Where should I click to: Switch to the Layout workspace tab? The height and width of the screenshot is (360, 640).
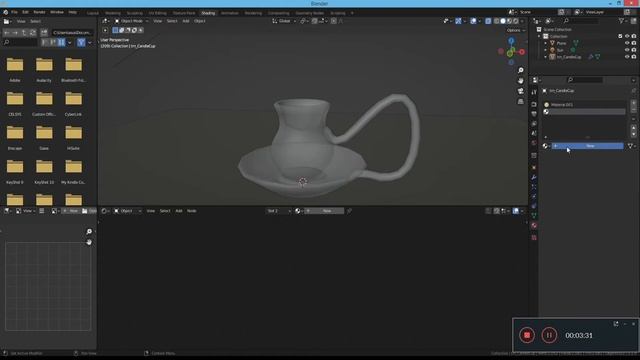pos(93,13)
